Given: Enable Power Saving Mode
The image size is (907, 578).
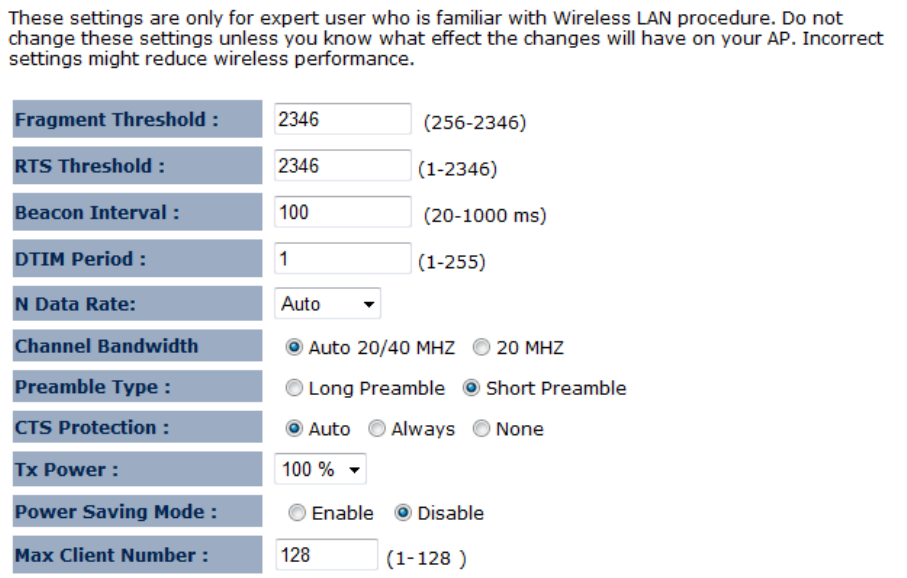Looking at the screenshot, I should coord(297,513).
